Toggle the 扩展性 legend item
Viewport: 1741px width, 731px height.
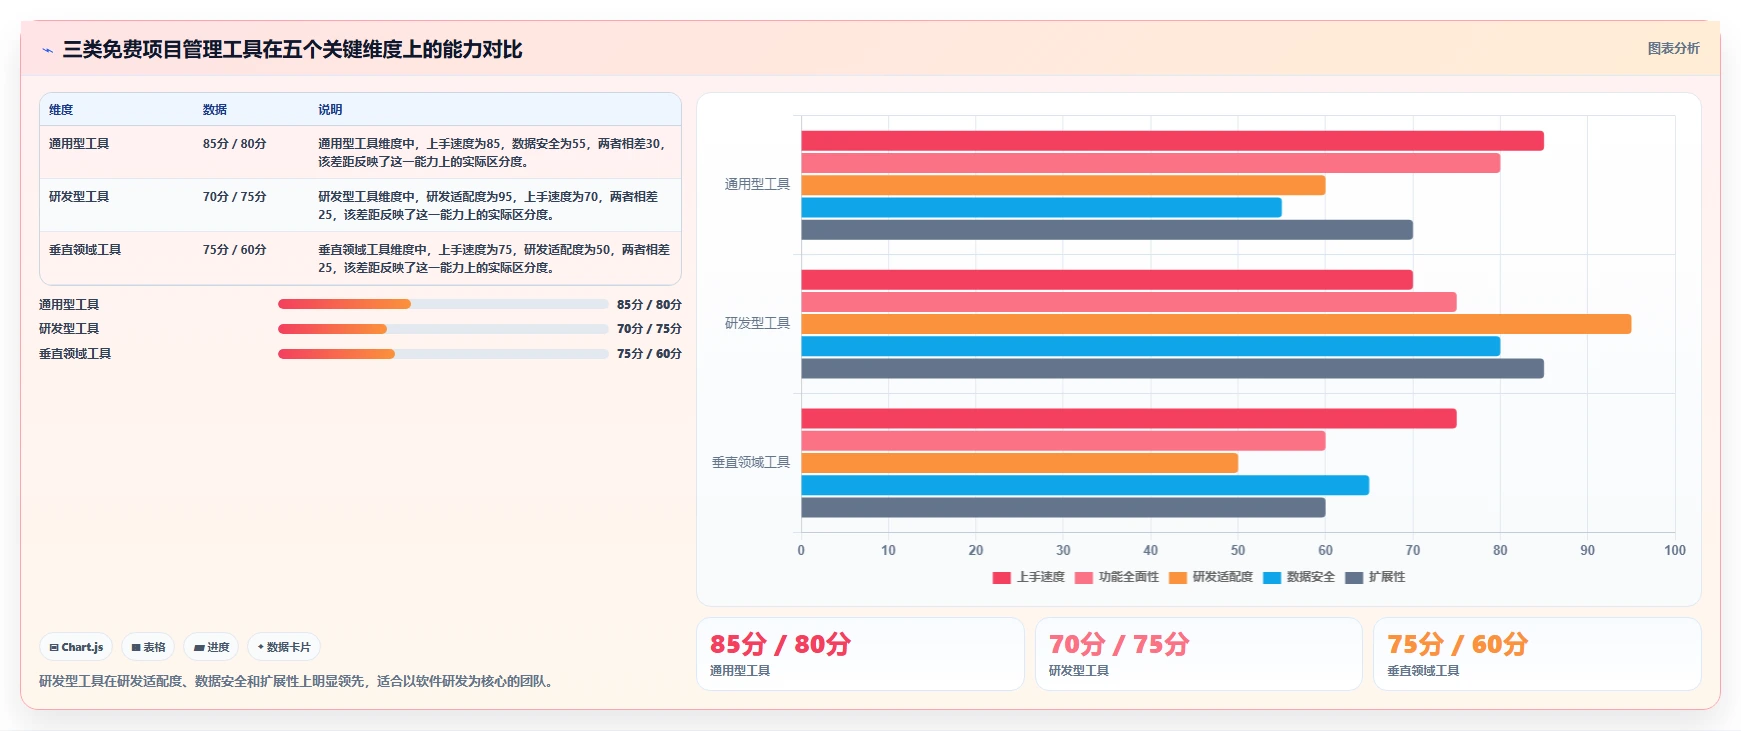[x=1375, y=577]
